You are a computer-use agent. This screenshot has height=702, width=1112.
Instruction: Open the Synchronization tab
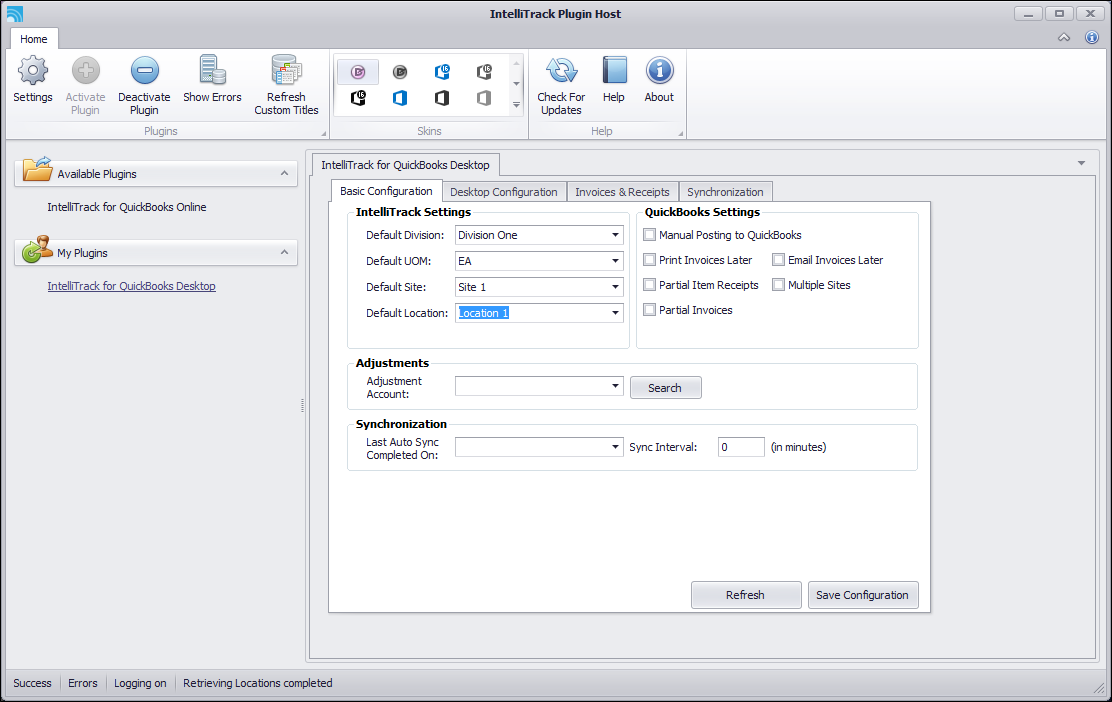(725, 192)
